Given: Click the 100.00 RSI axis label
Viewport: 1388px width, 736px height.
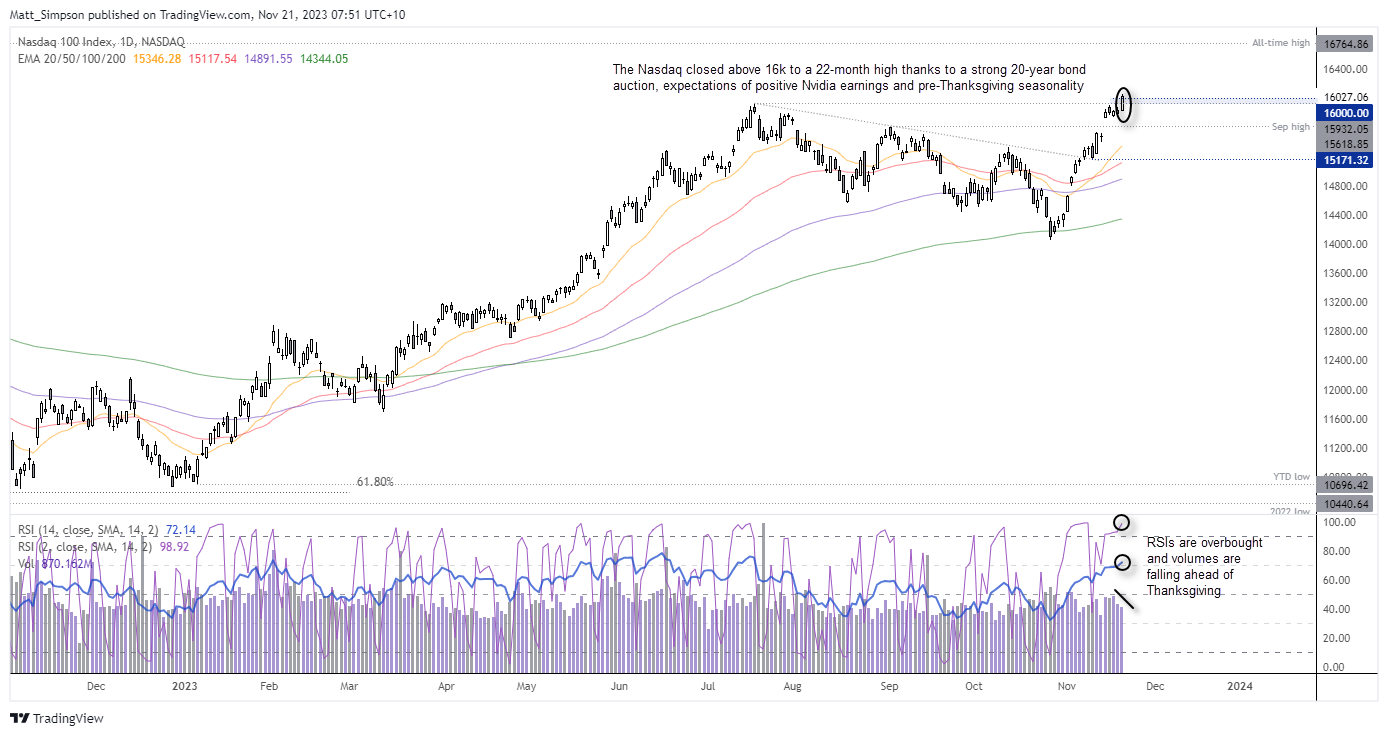Looking at the screenshot, I should tap(1338, 522).
